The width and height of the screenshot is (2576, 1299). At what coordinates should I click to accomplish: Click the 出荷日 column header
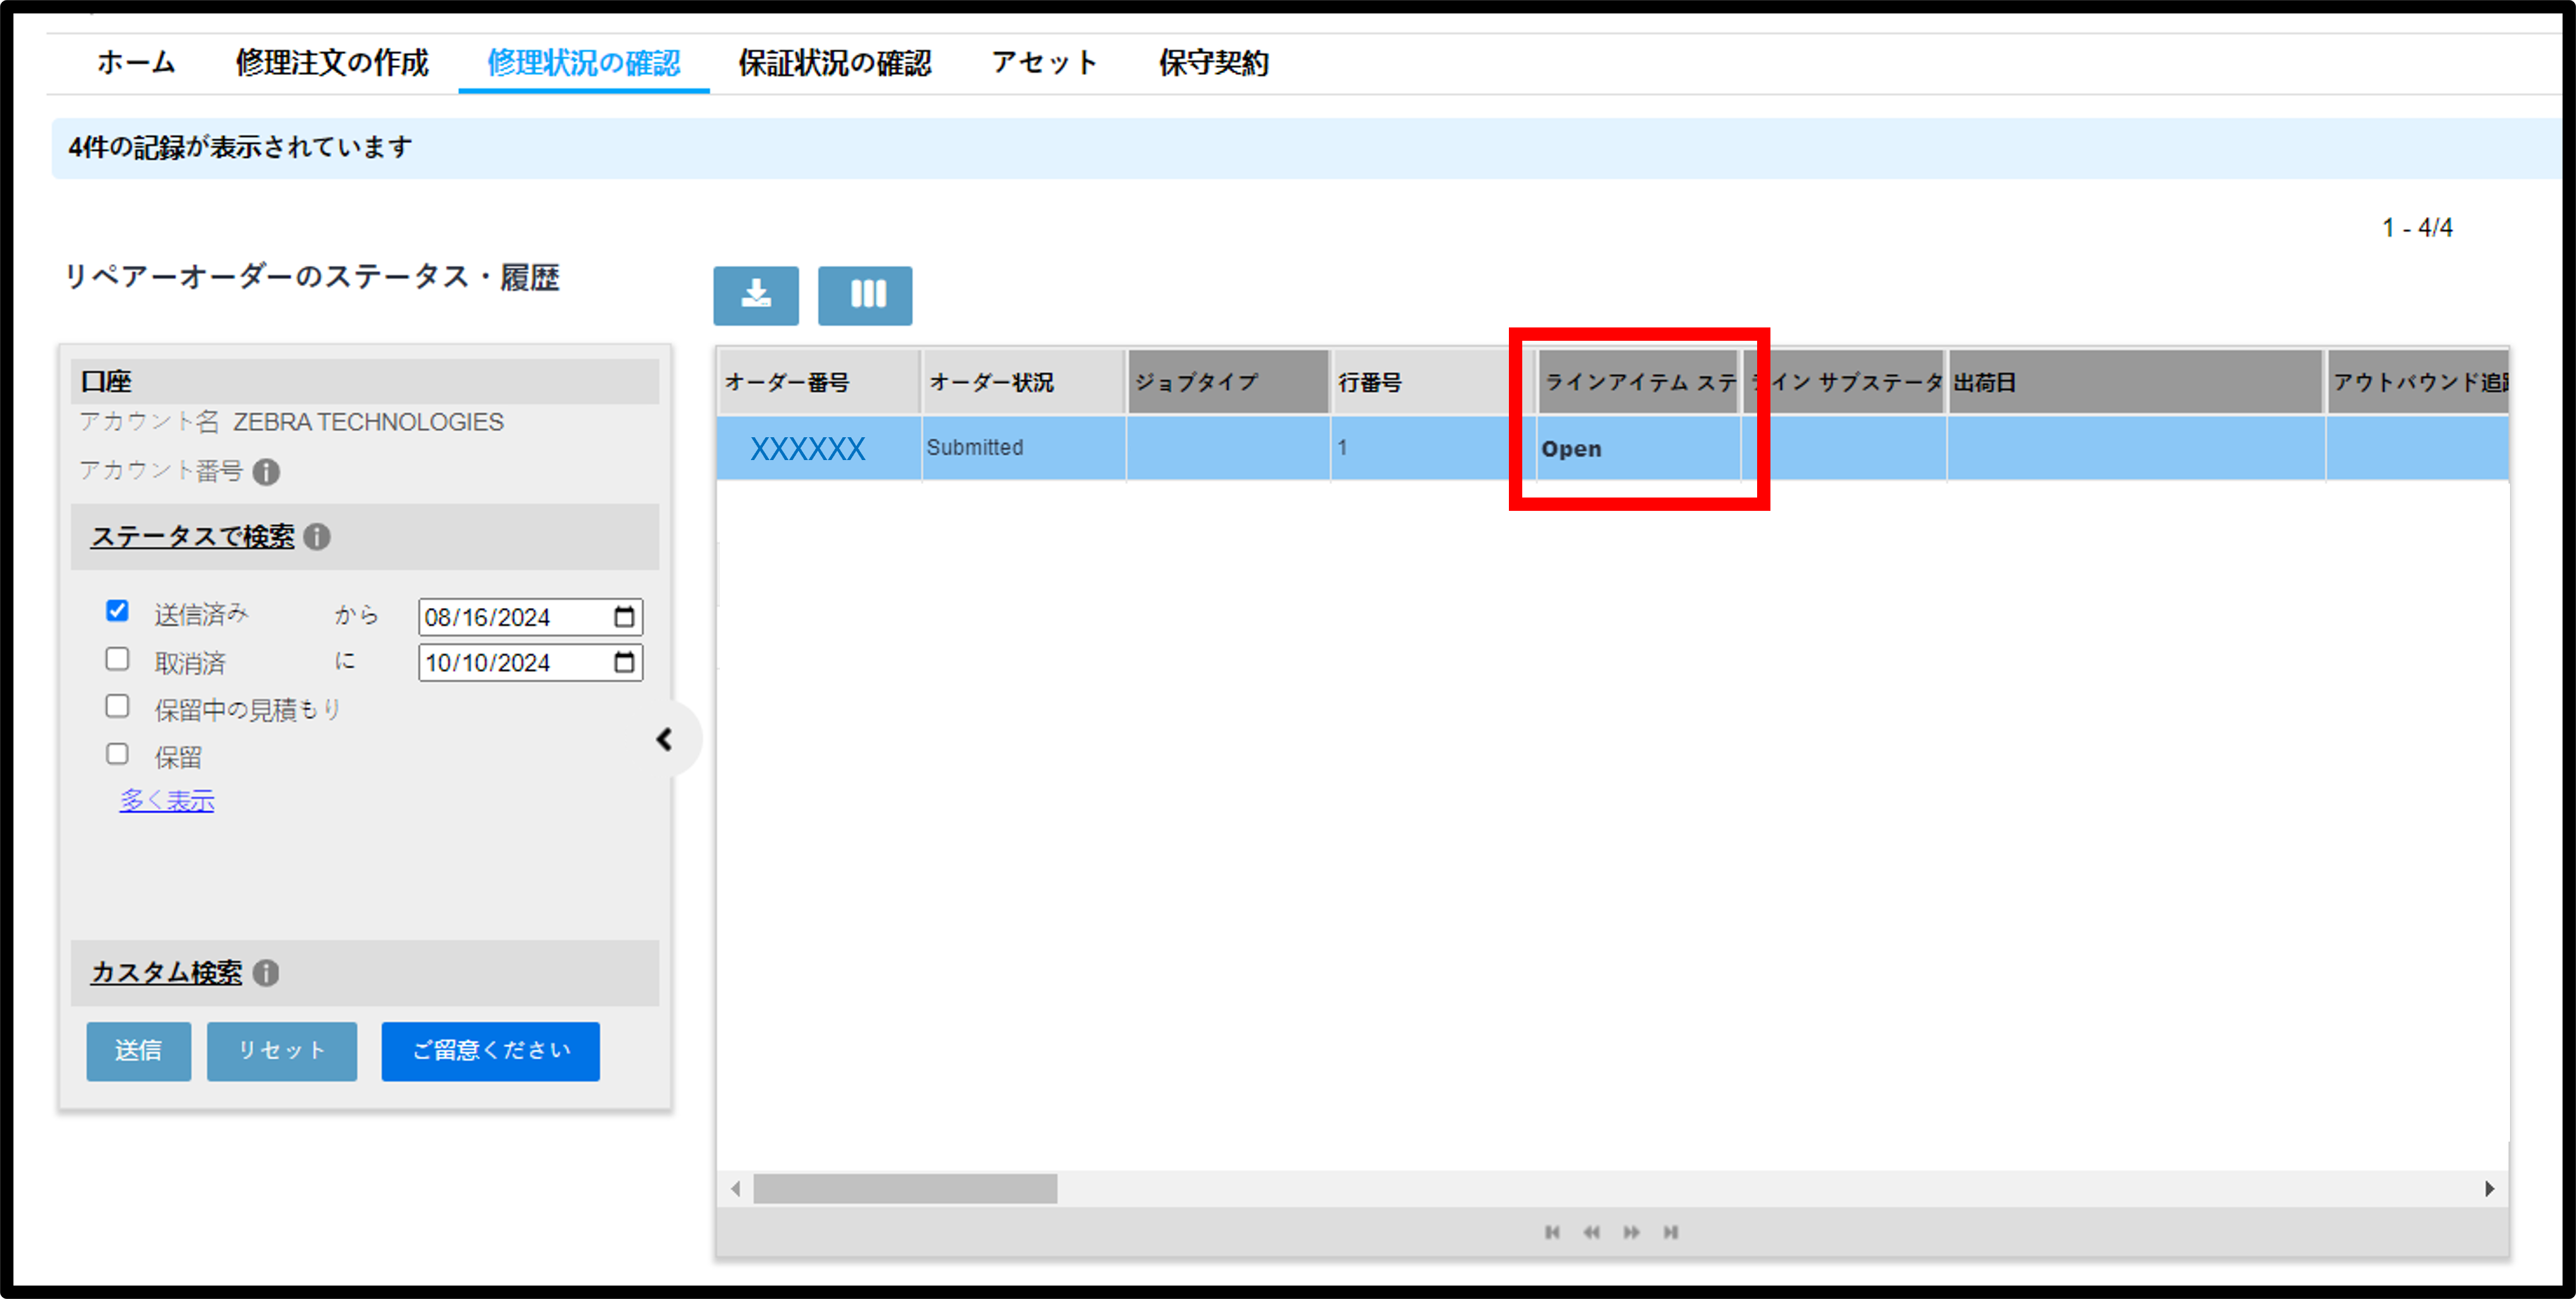click(x=2135, y=382)
